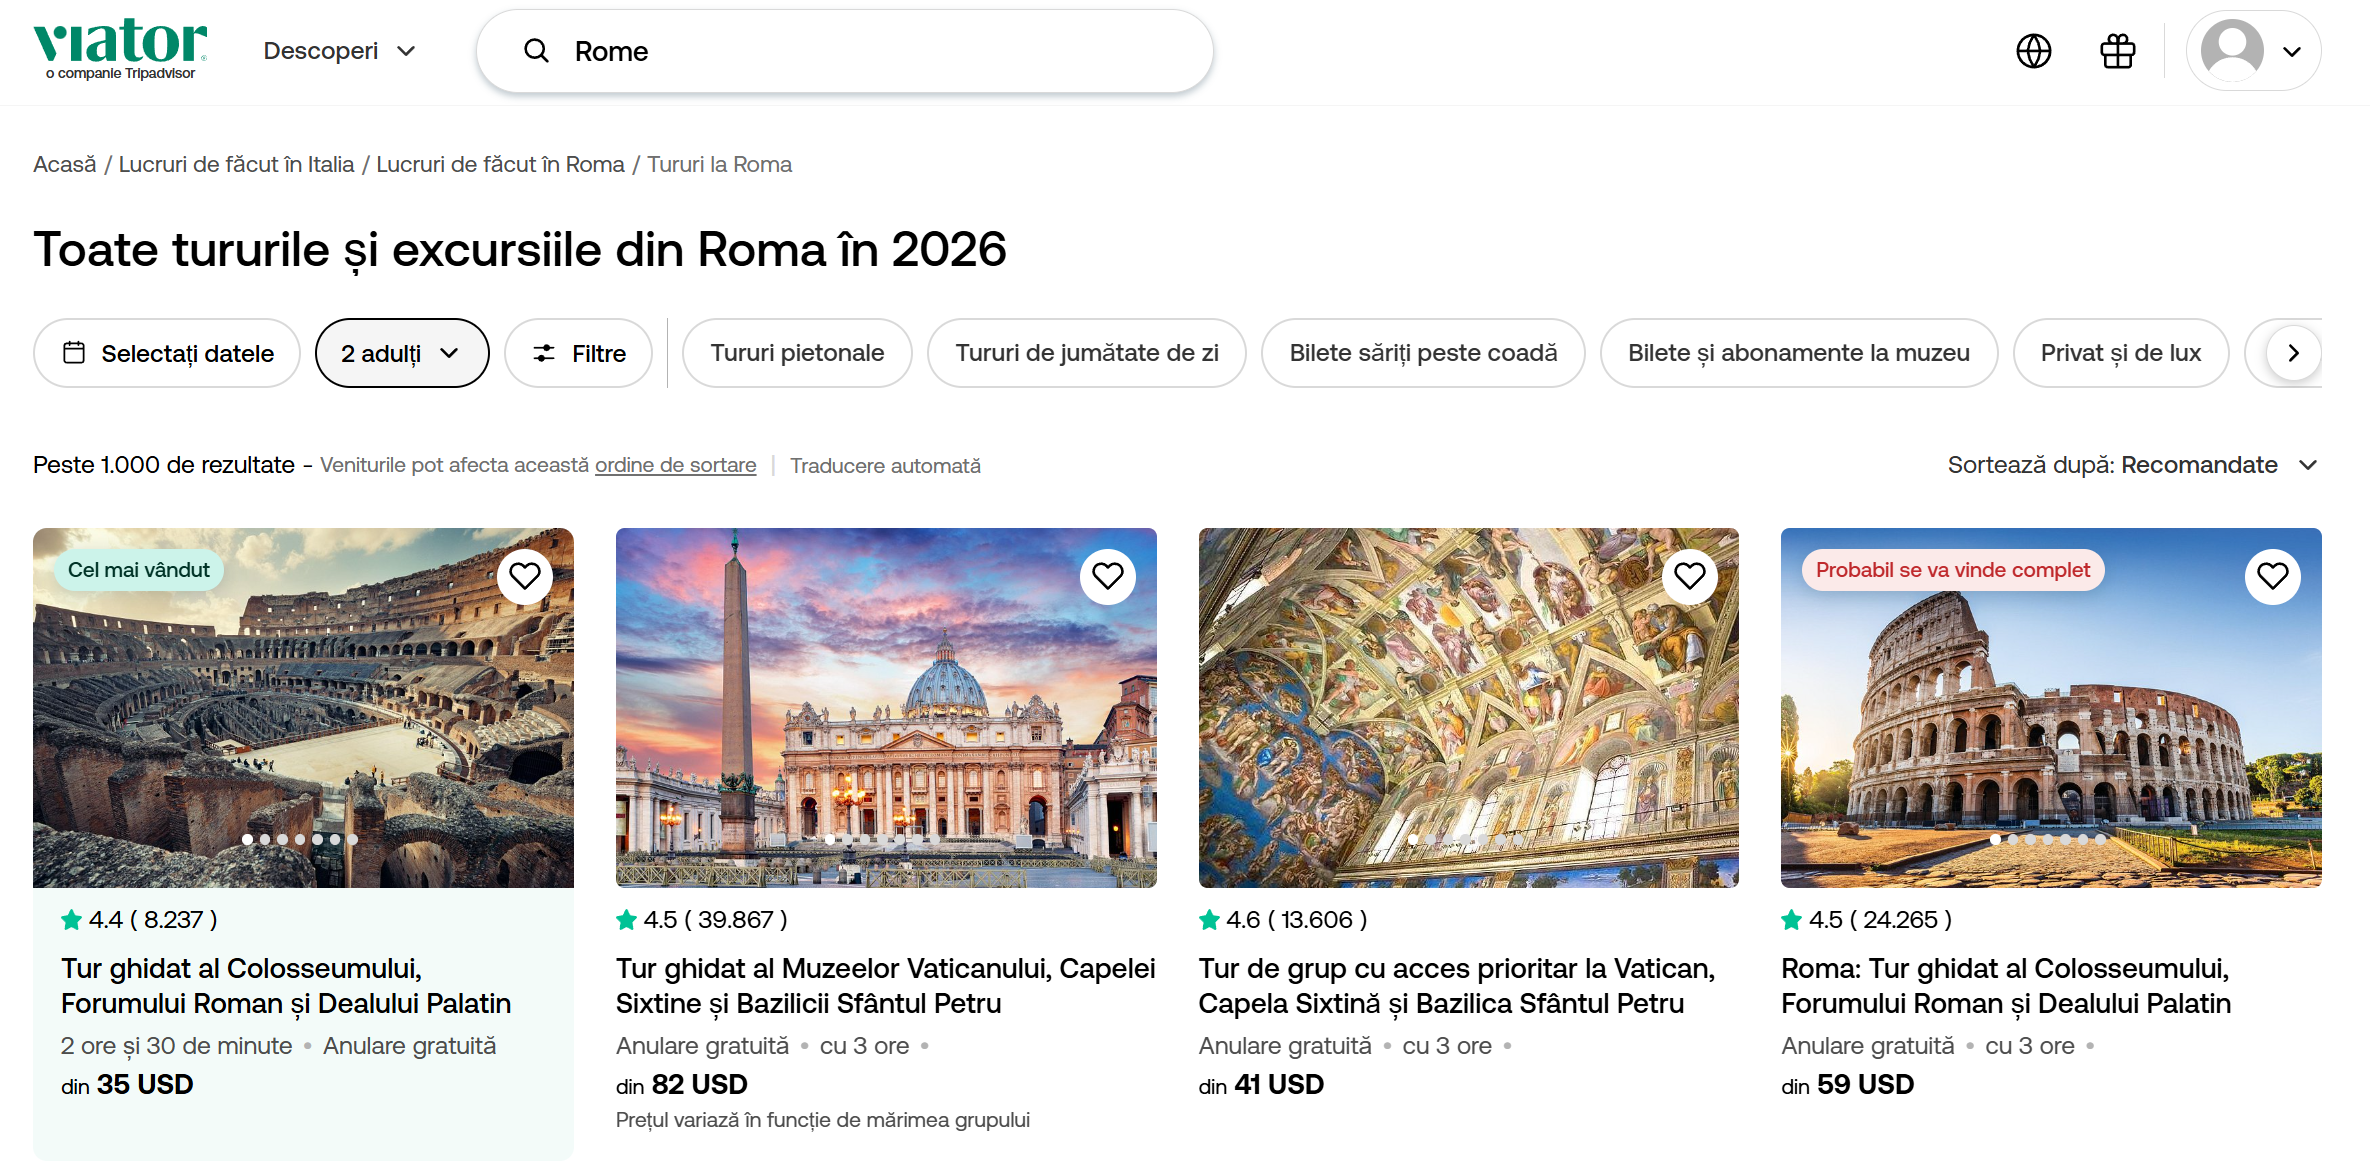Click calendar icon in Selectați datele
The width and height of the screenshot is (2370, 1170).
point(74,353)
